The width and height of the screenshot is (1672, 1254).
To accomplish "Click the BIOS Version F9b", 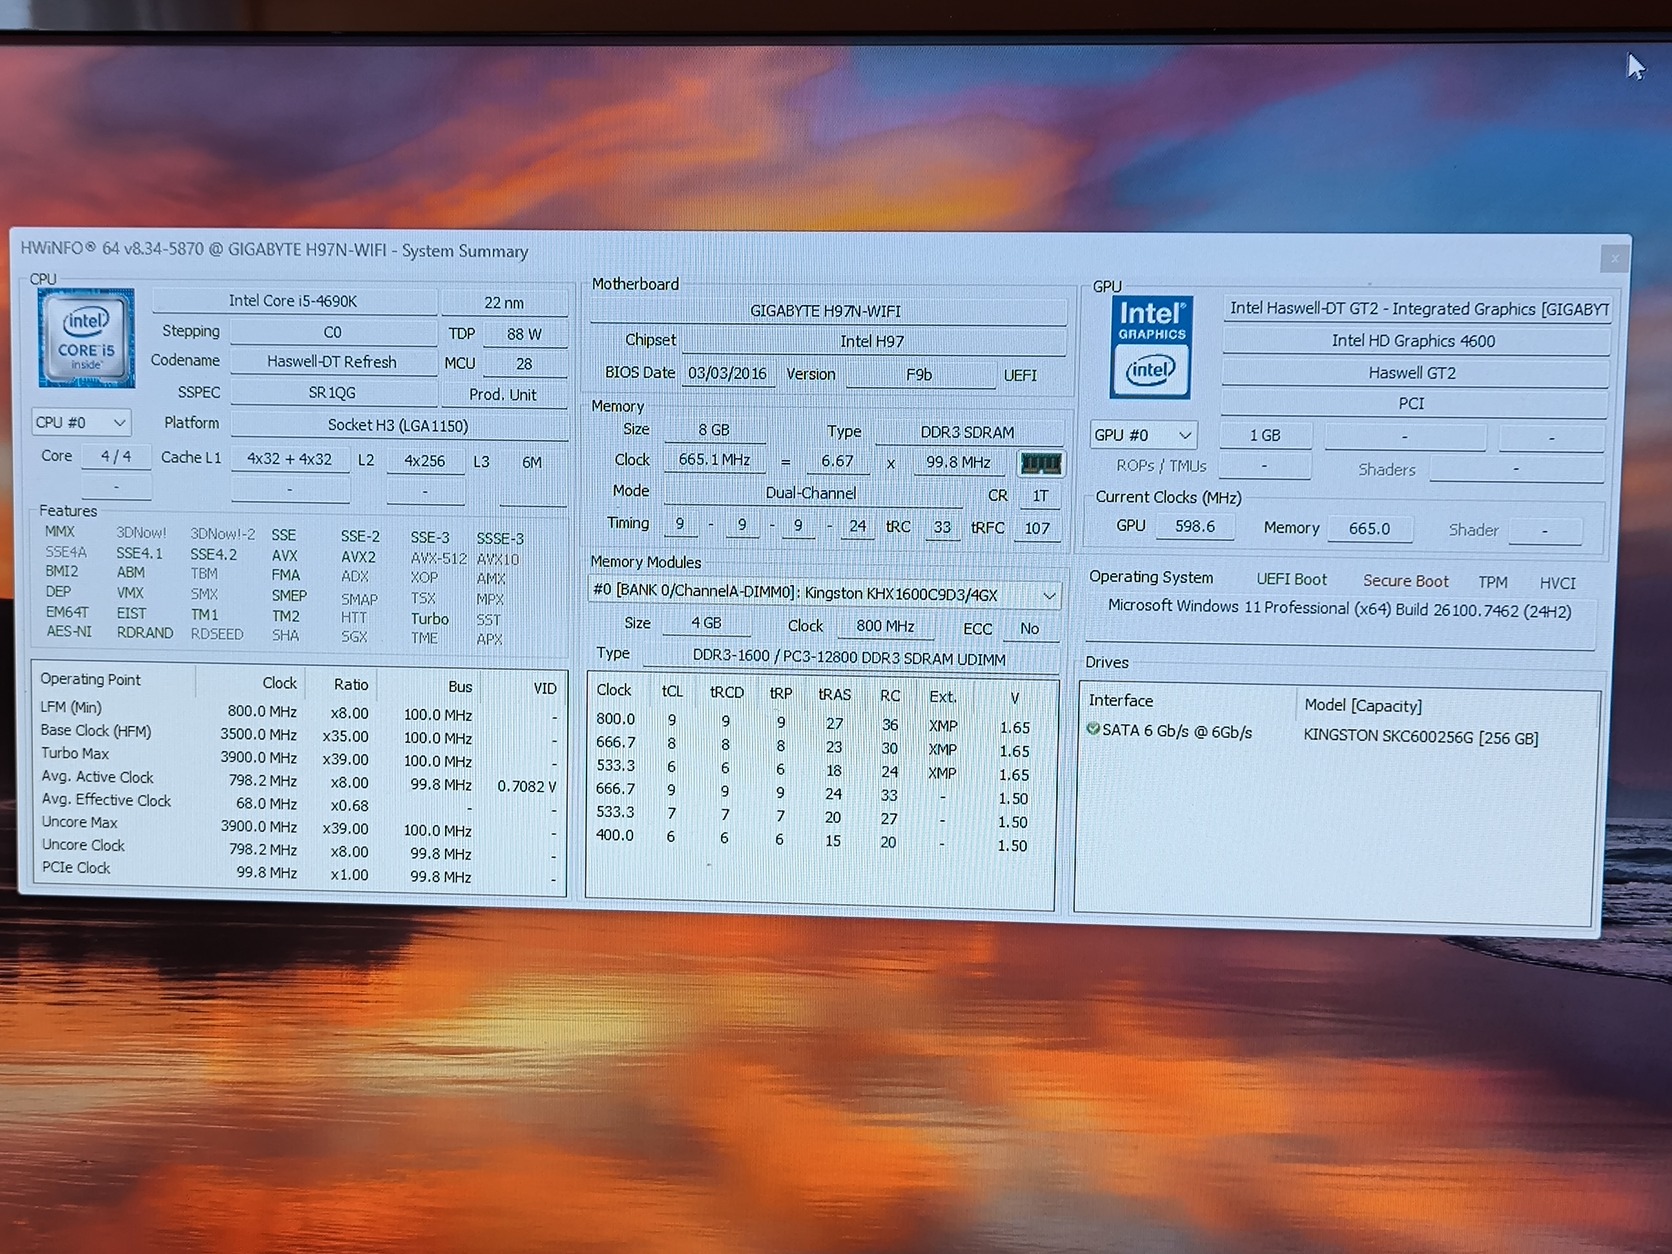I will (x=919, y=375).
